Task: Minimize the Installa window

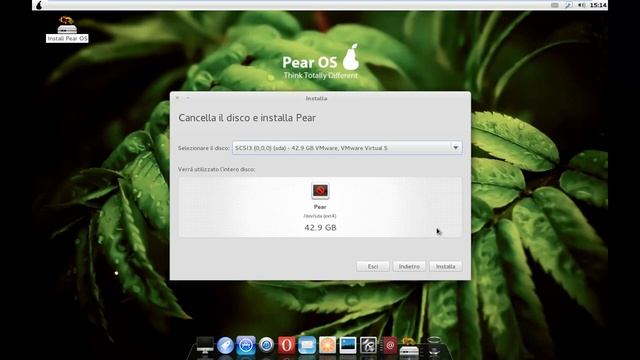Action: [188, 98]
